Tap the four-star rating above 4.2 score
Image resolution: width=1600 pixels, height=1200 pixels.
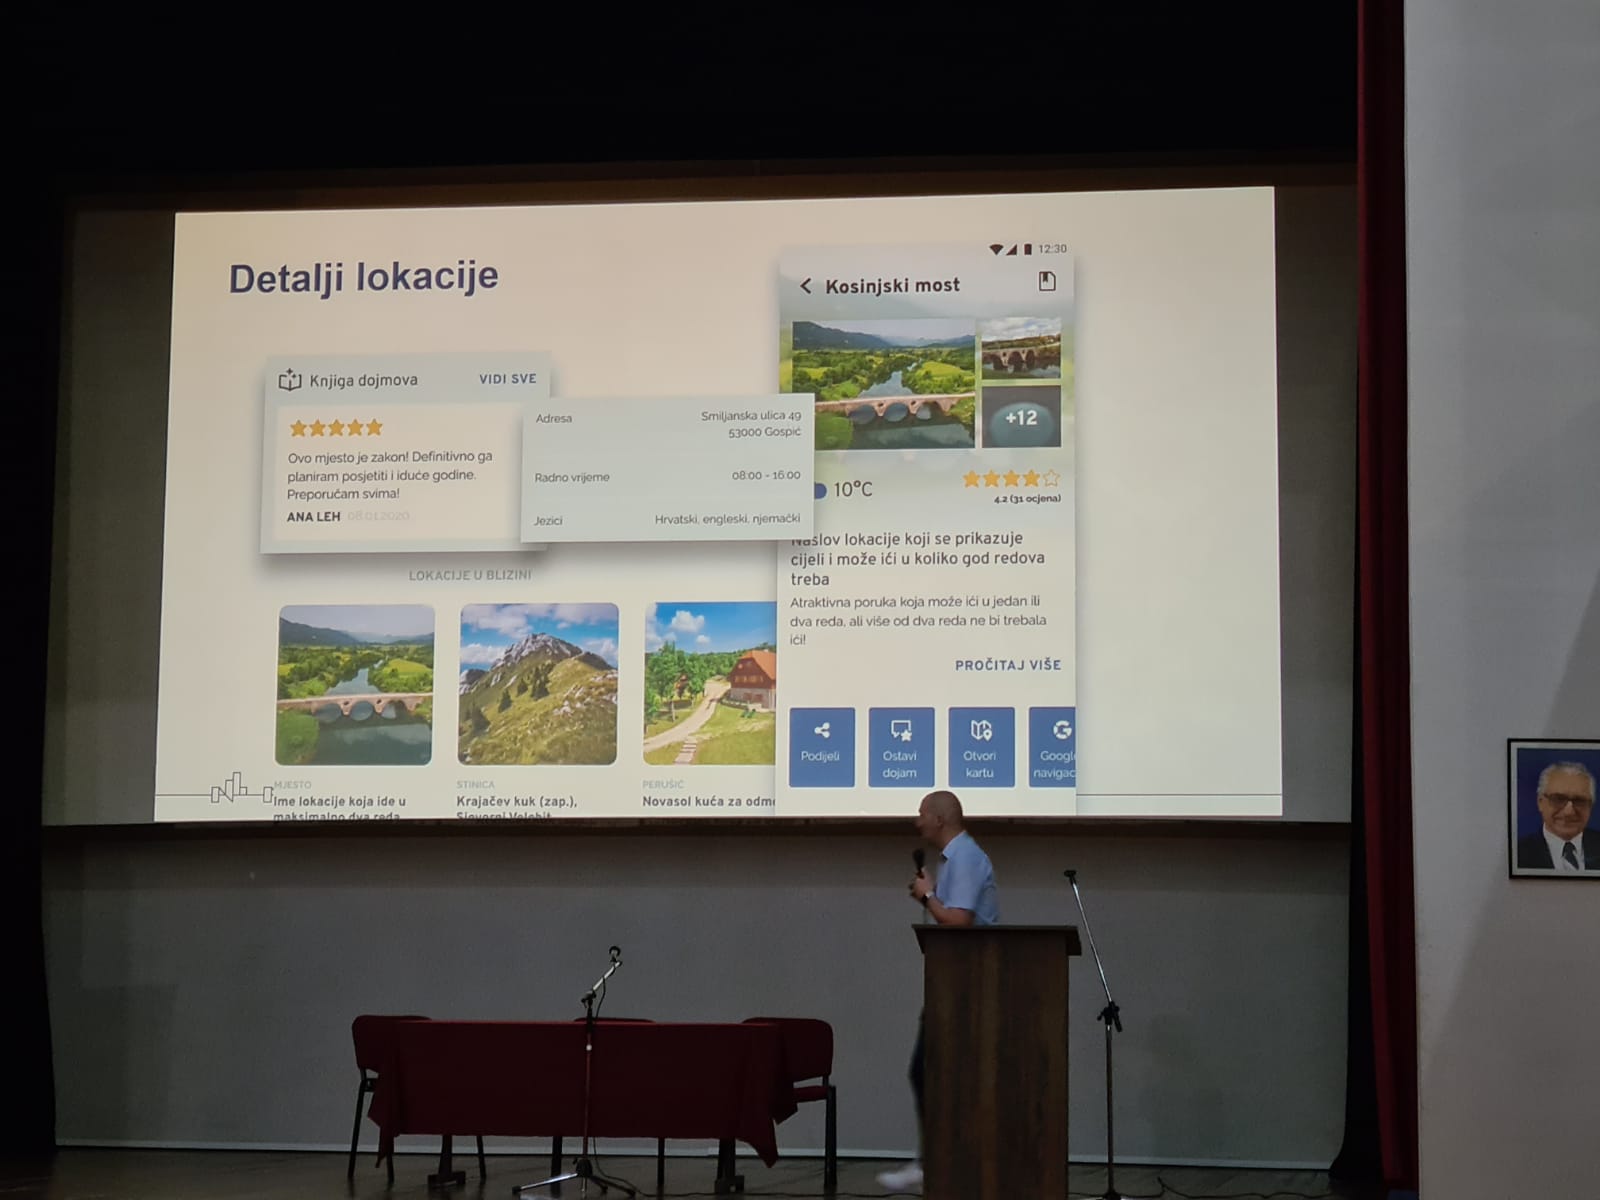1010,479
